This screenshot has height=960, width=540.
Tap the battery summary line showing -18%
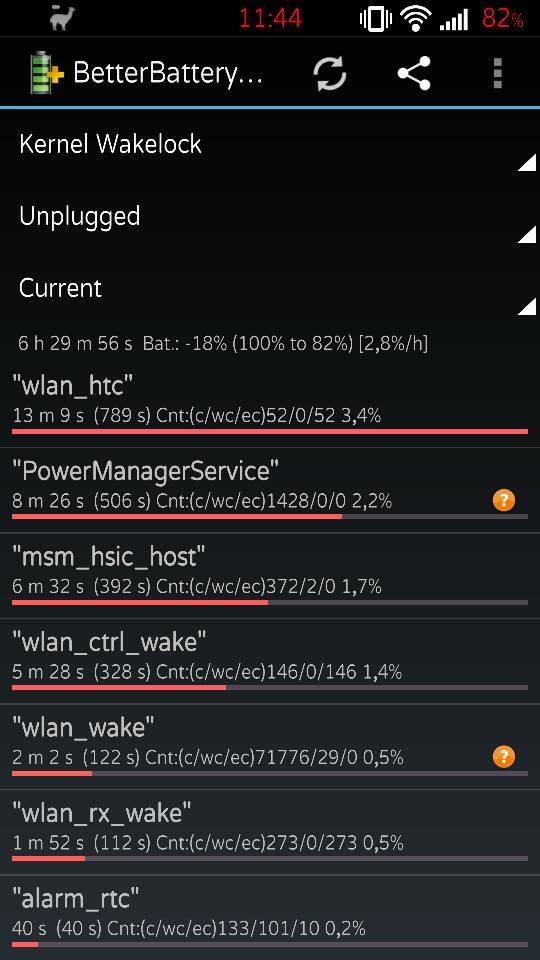pos(223,343)
